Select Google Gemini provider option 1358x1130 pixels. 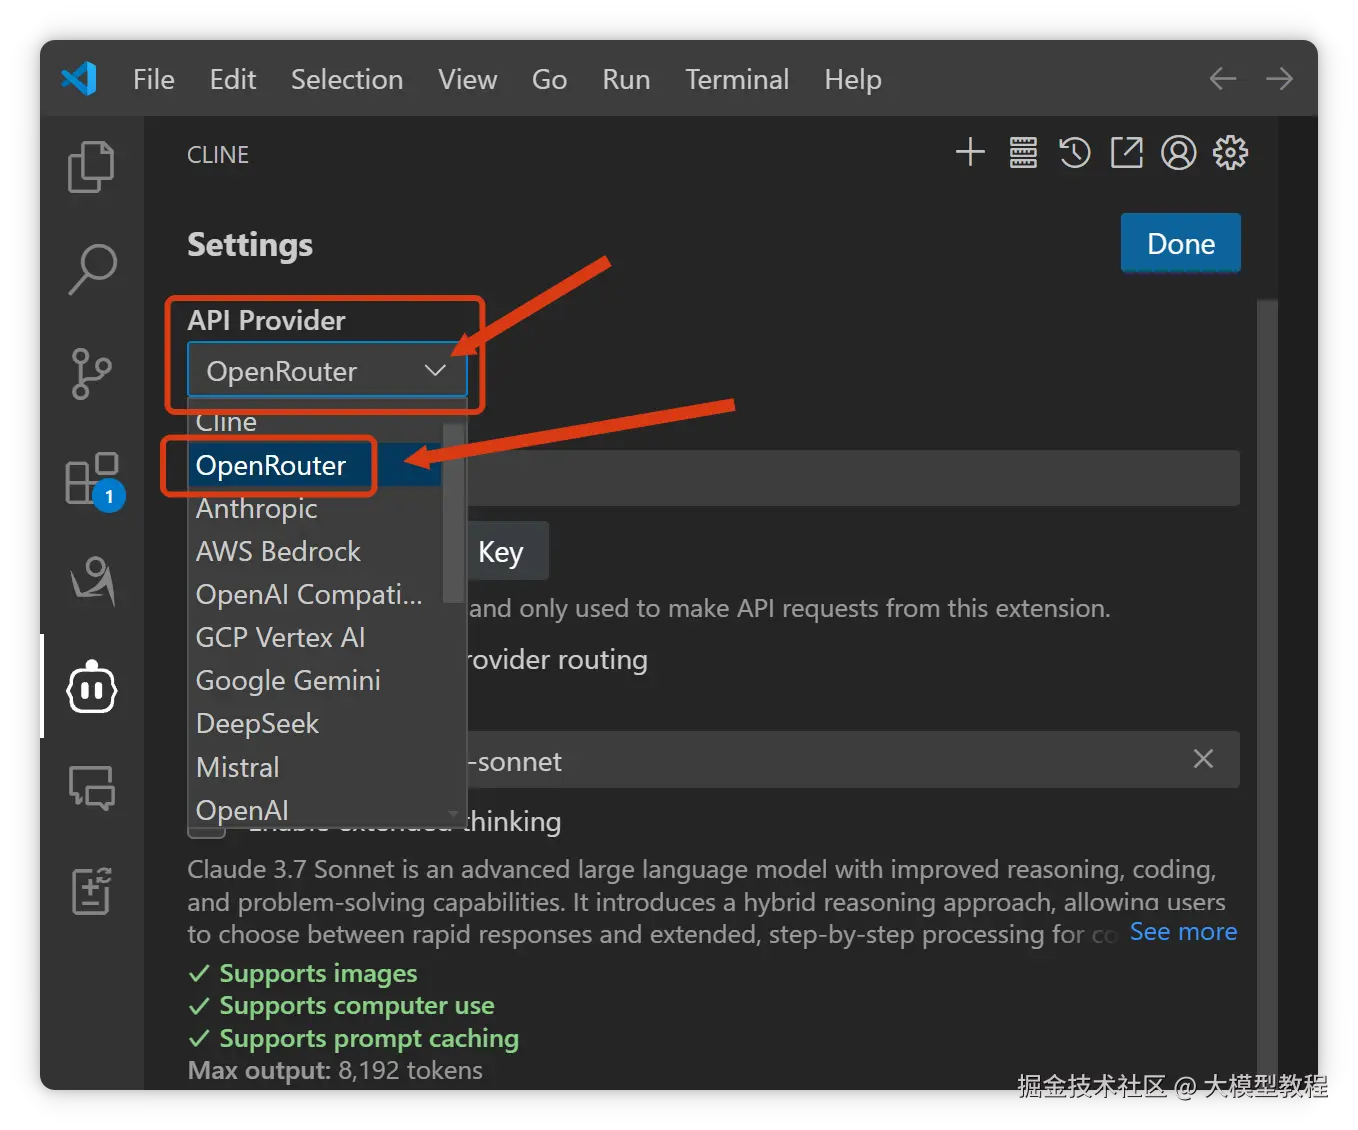[x=288, y=681]
